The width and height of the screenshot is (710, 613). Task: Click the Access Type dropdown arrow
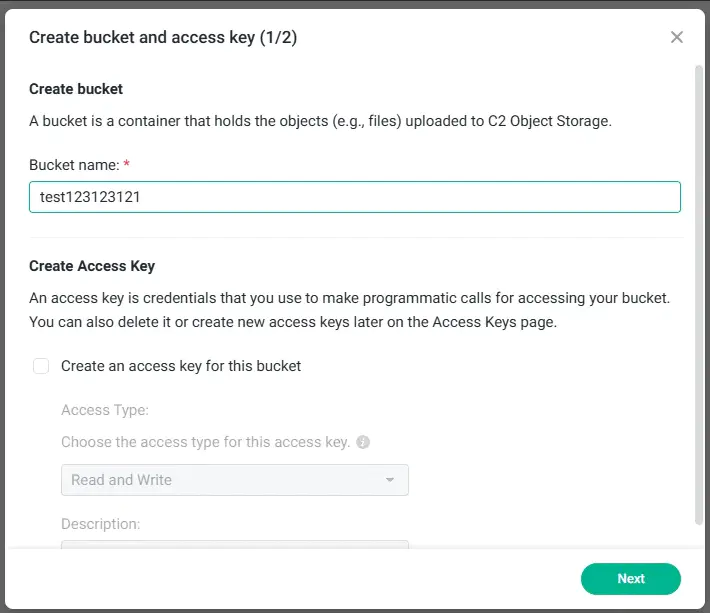tap(390, 480)
